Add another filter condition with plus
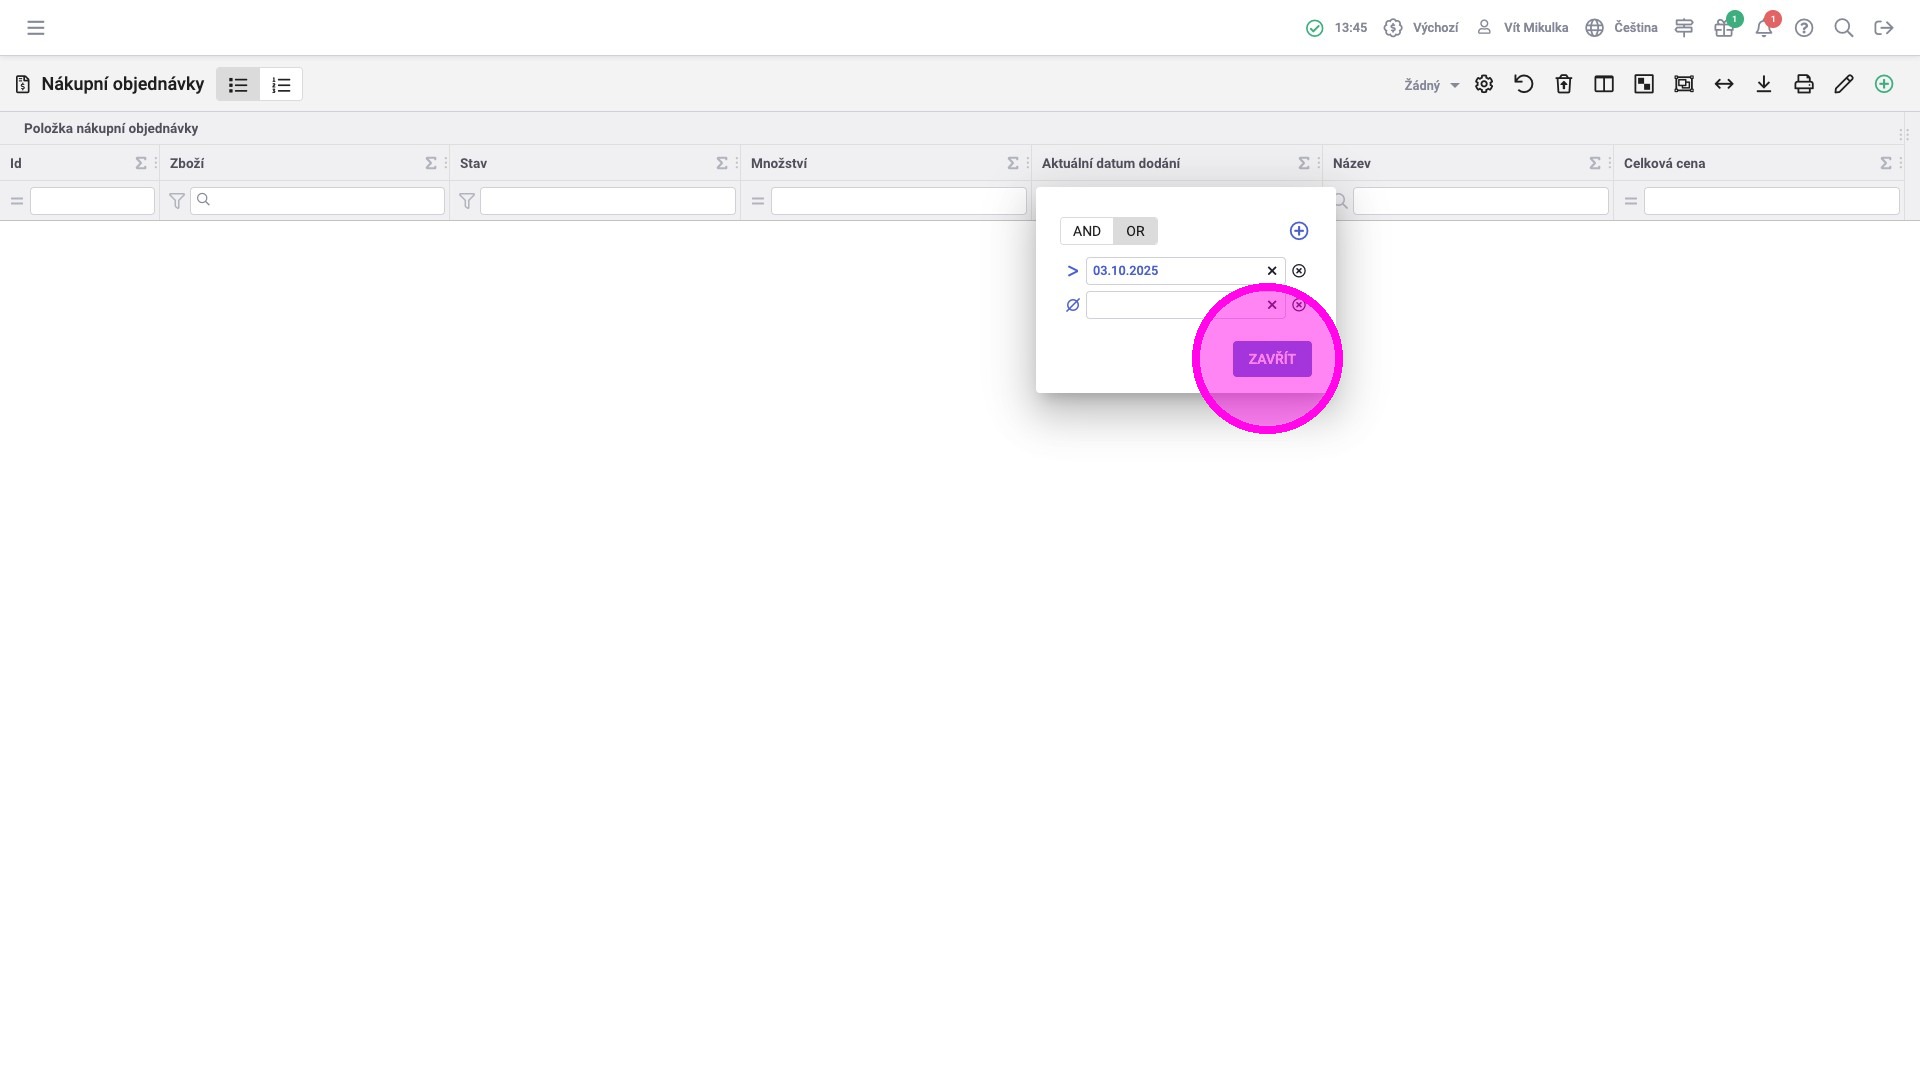This screenshot has height=1080, width=1920. pyautogui.click(x=1299, y=231)
